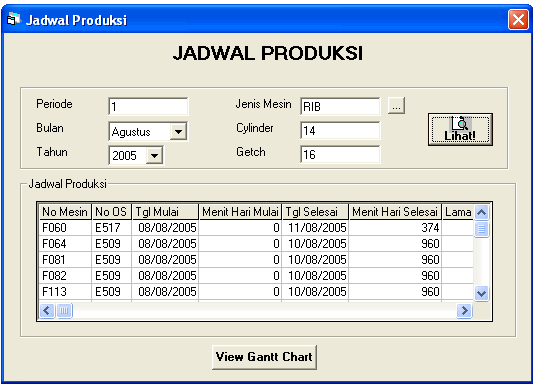Click the No OS column header
The width and height of the screenshot is (533, 385).
click(111, 212)
